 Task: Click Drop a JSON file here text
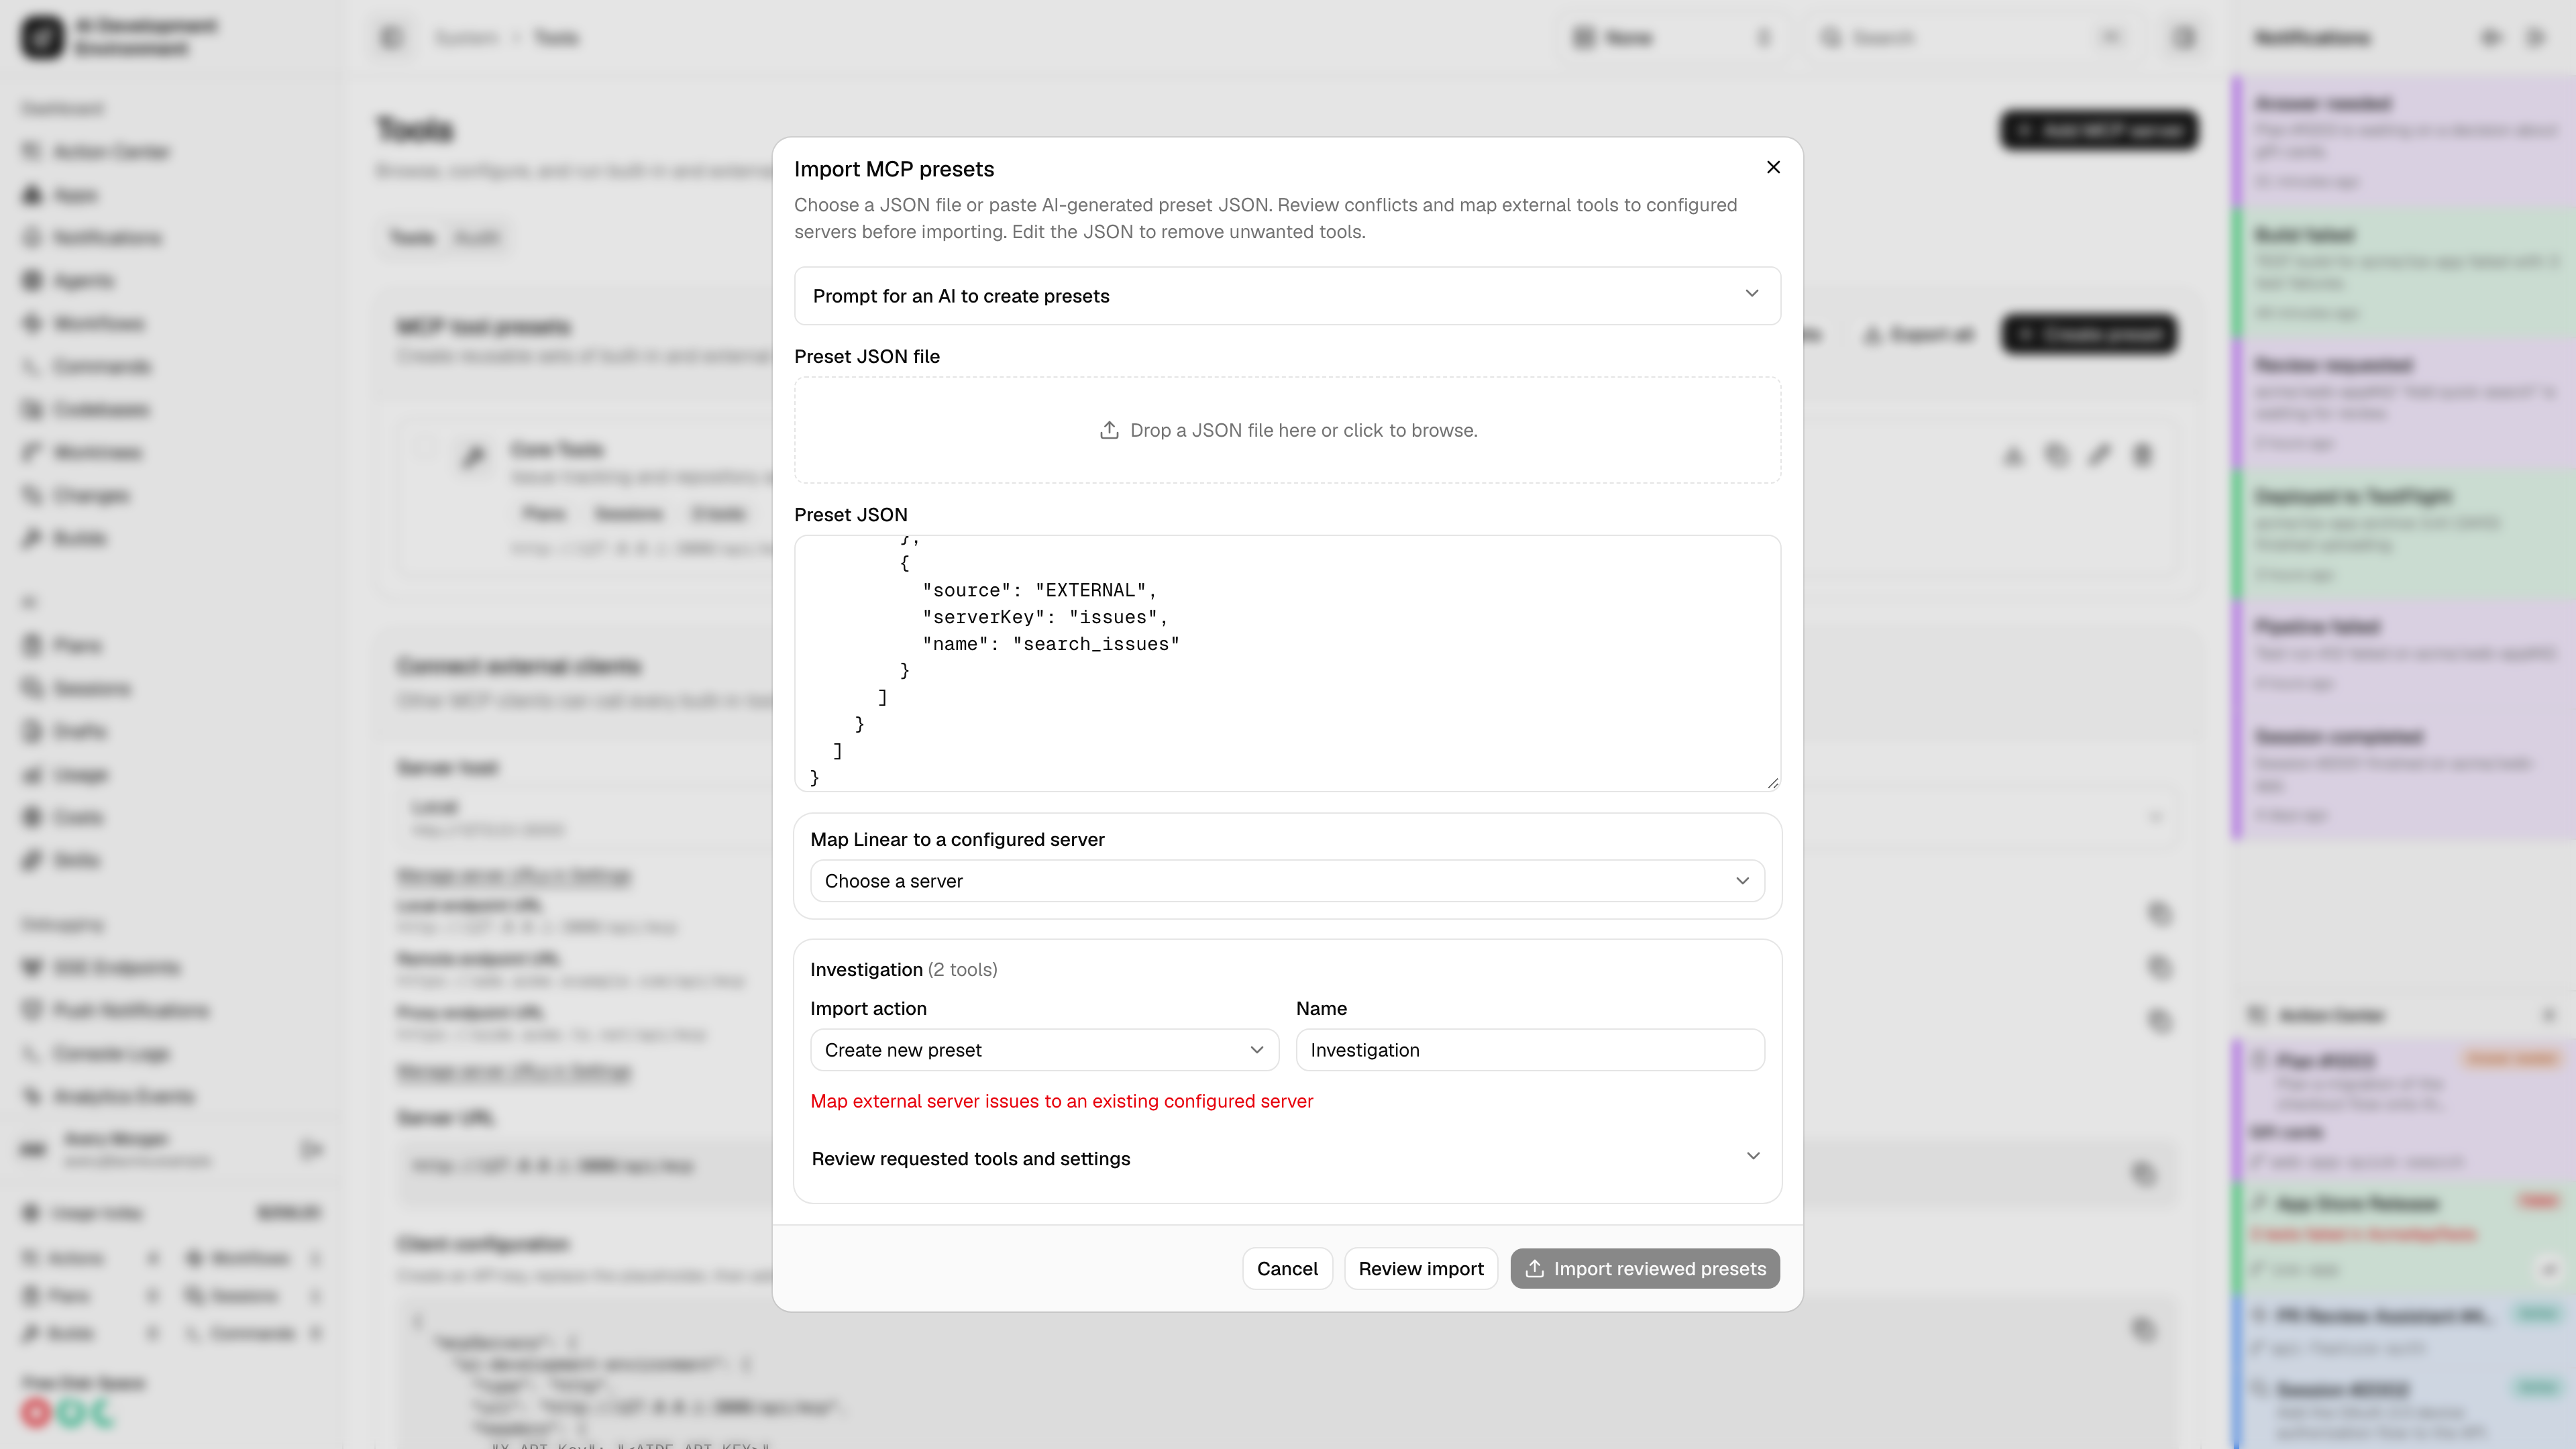tap(1303, 430)
